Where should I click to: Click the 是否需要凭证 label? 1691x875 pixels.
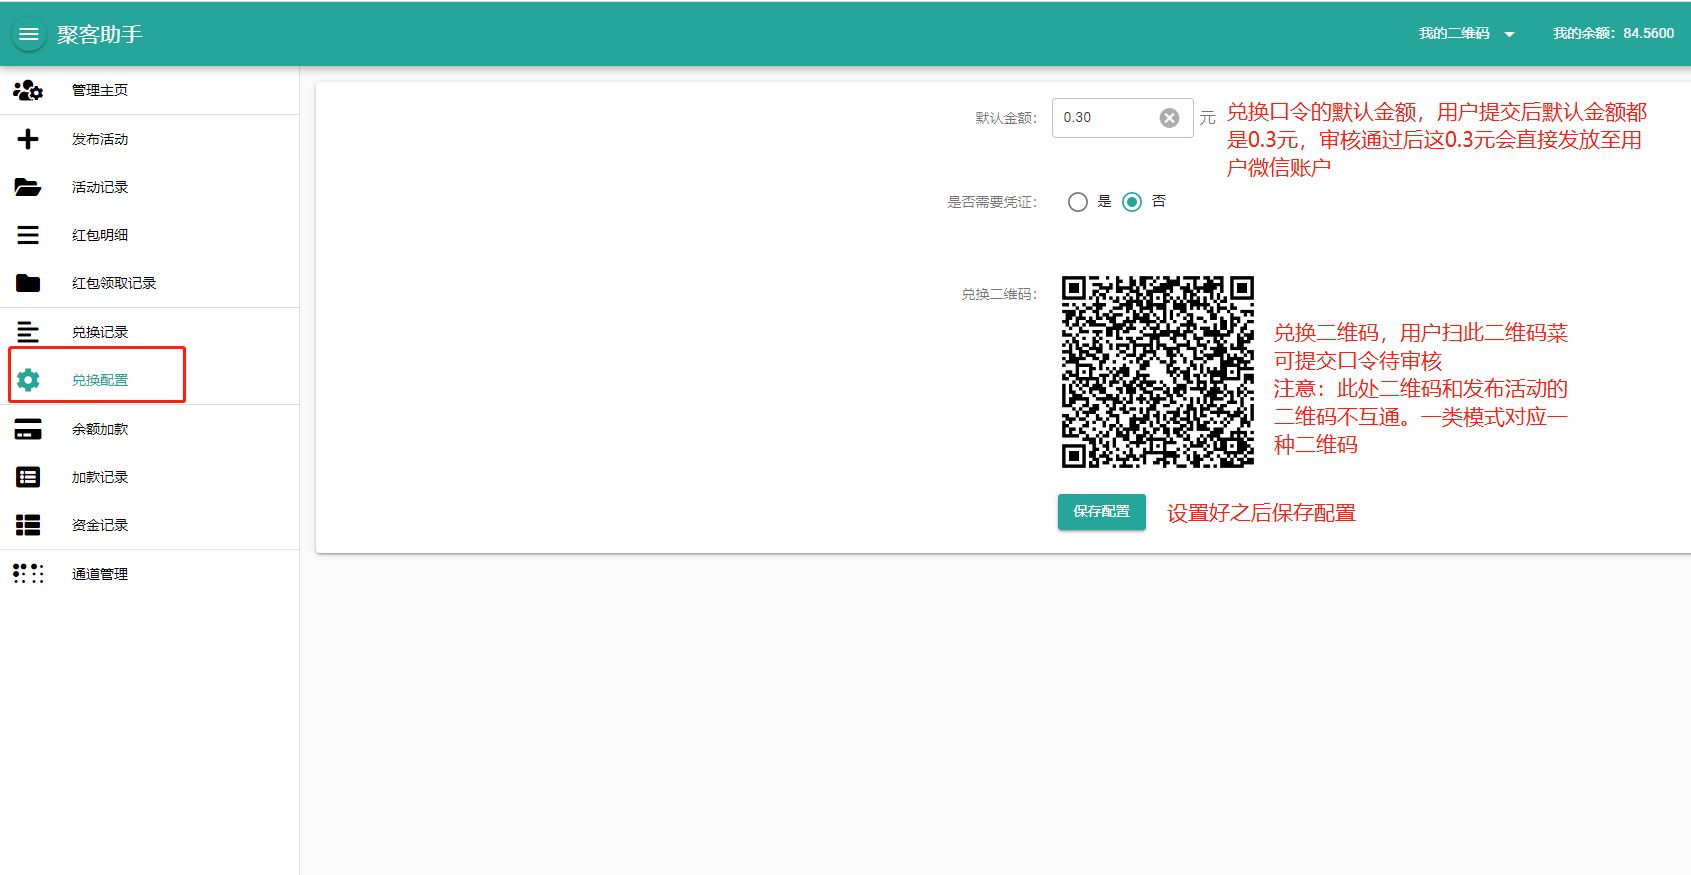click(x=992, y=202)
